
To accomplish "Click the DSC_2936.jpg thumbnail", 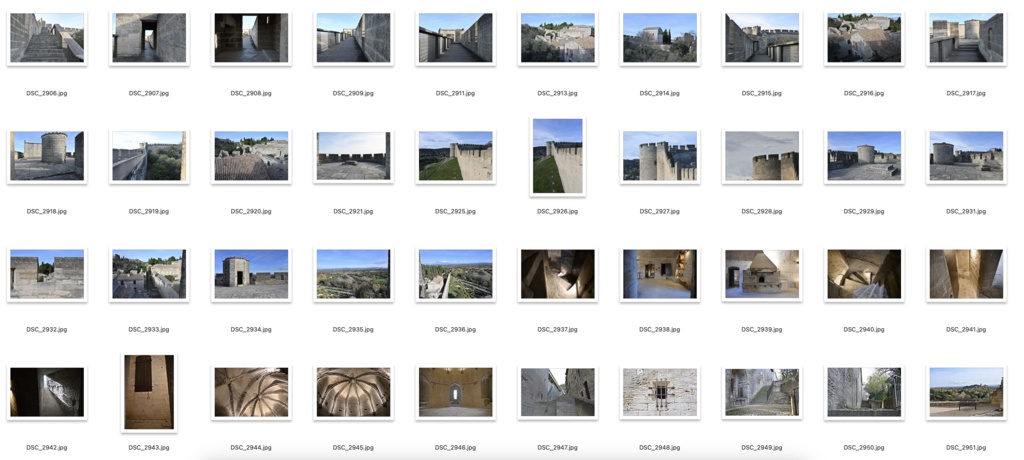I will 456,274.
